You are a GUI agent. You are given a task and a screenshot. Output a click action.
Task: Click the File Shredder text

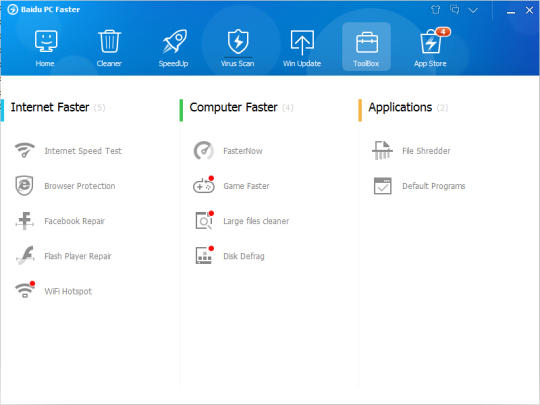coord(426,151)
